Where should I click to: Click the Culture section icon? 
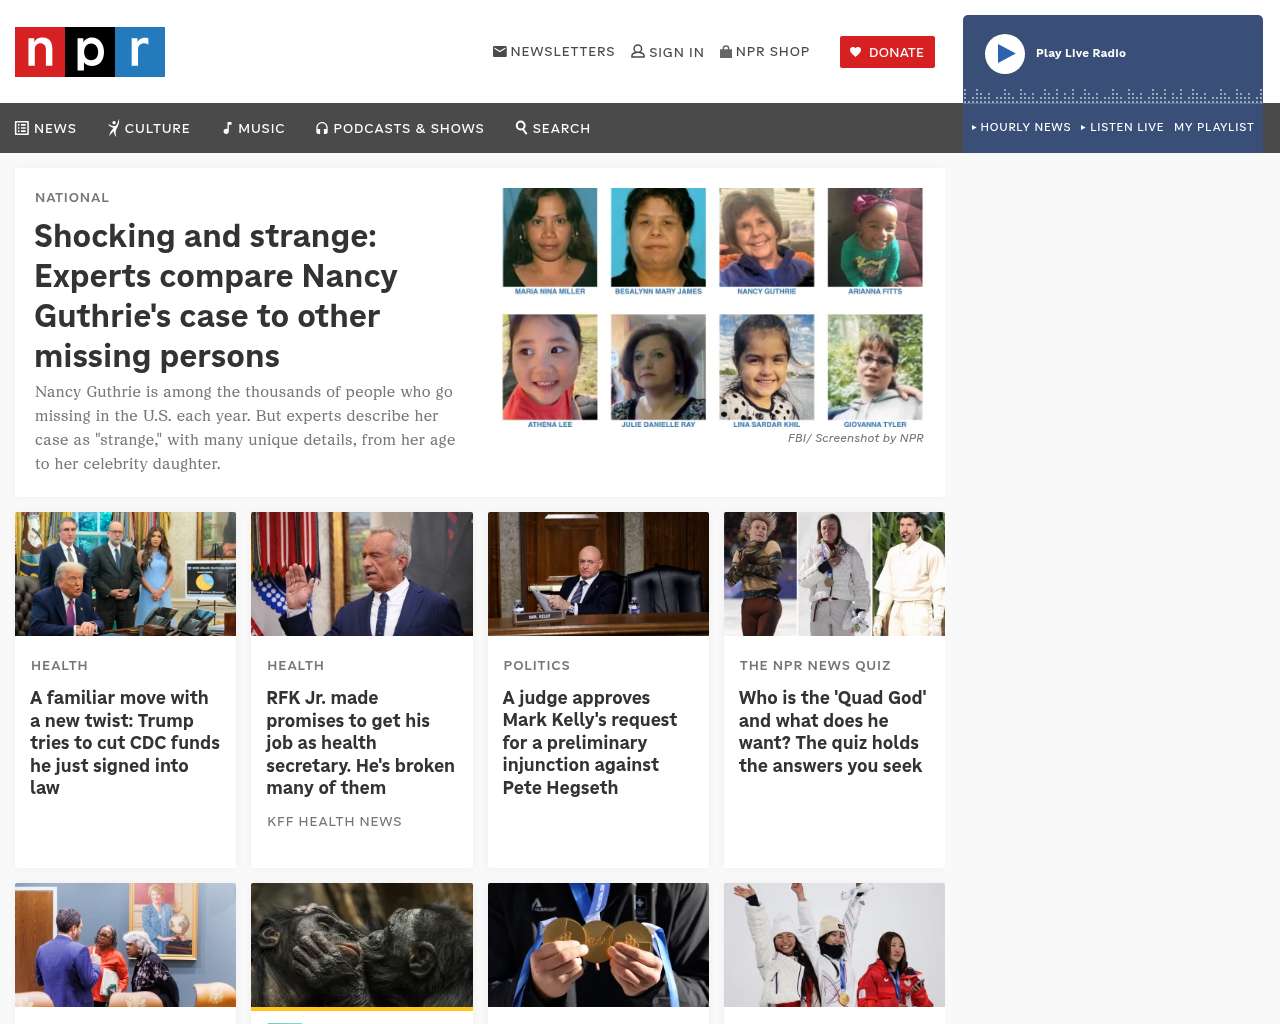(x=114, y=128)
